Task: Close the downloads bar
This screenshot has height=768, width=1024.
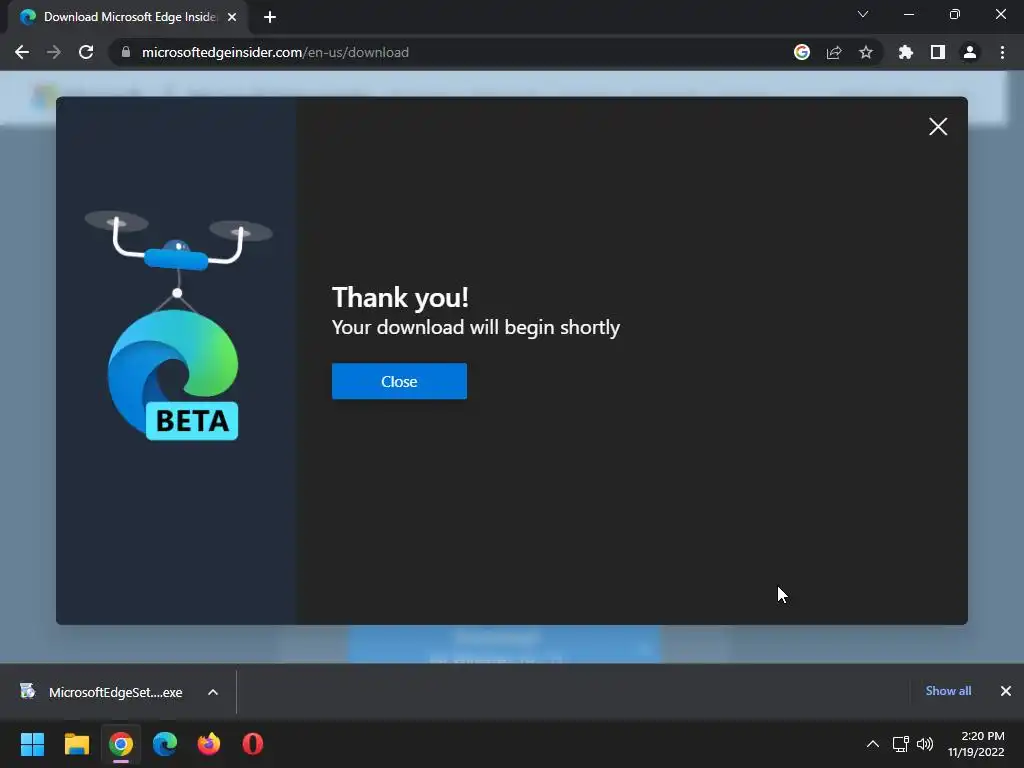Action: tap(1006, 691)
